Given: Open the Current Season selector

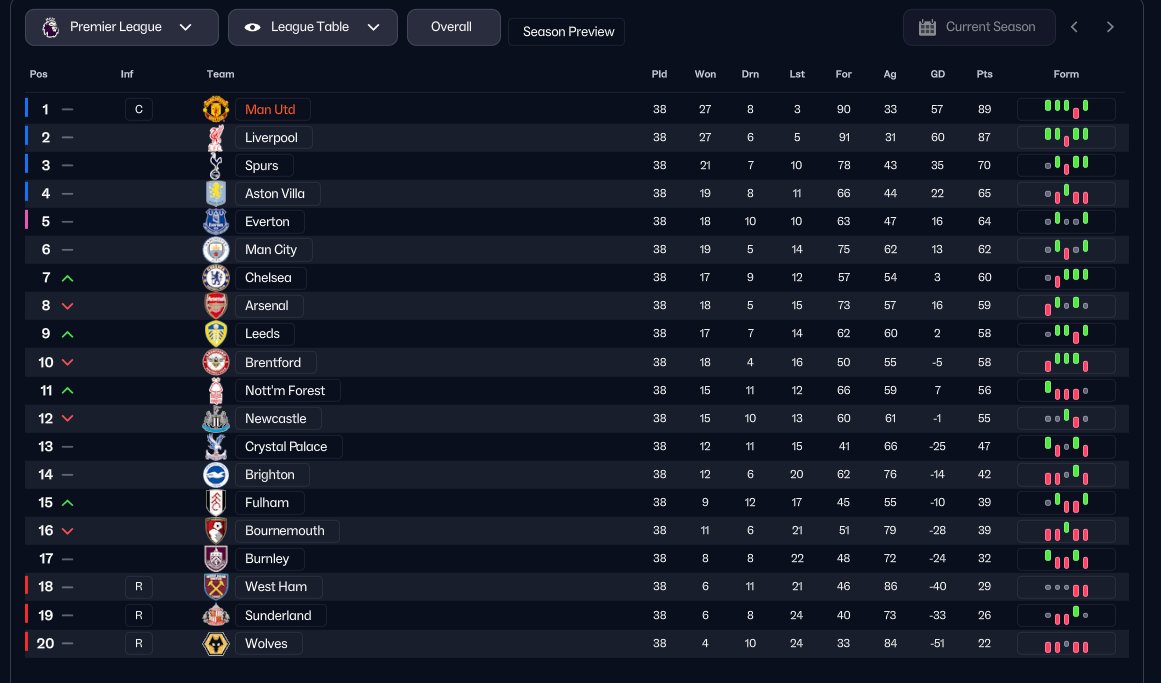Looking at the screenshot, I should pos(978,27).
